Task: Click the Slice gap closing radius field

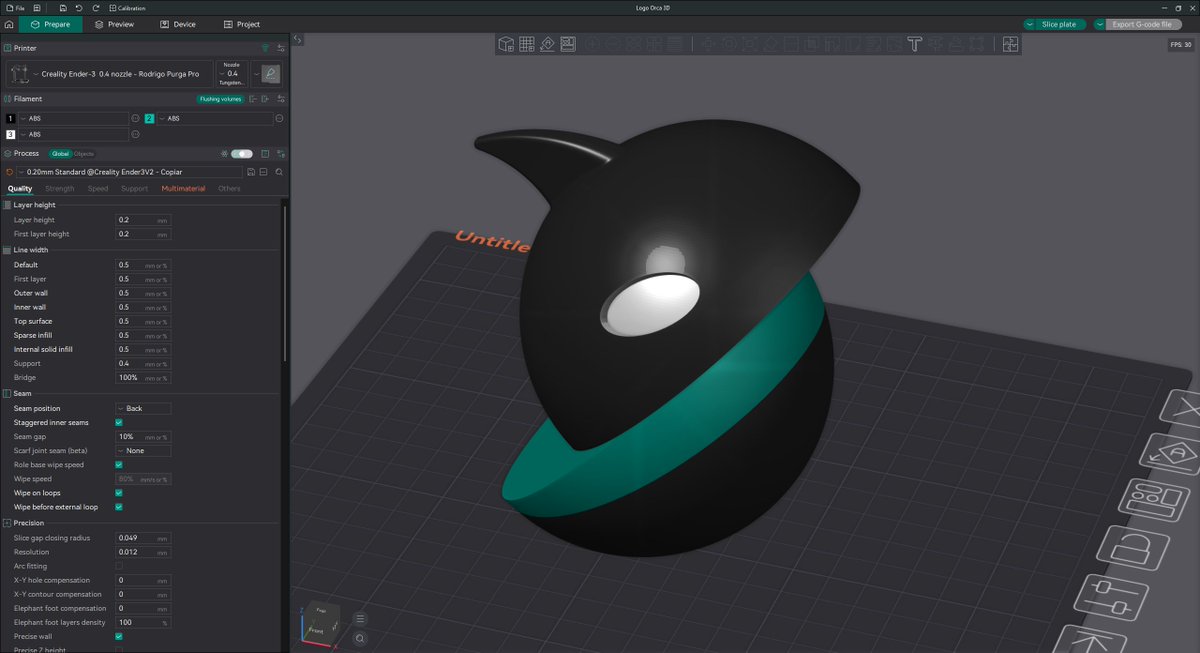Action: [143, 538]
